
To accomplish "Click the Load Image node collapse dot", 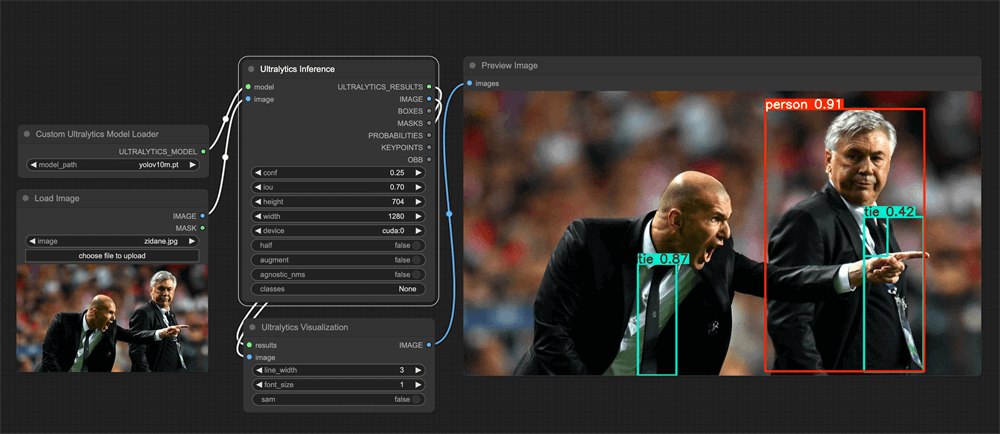I will tap(26, 198).
